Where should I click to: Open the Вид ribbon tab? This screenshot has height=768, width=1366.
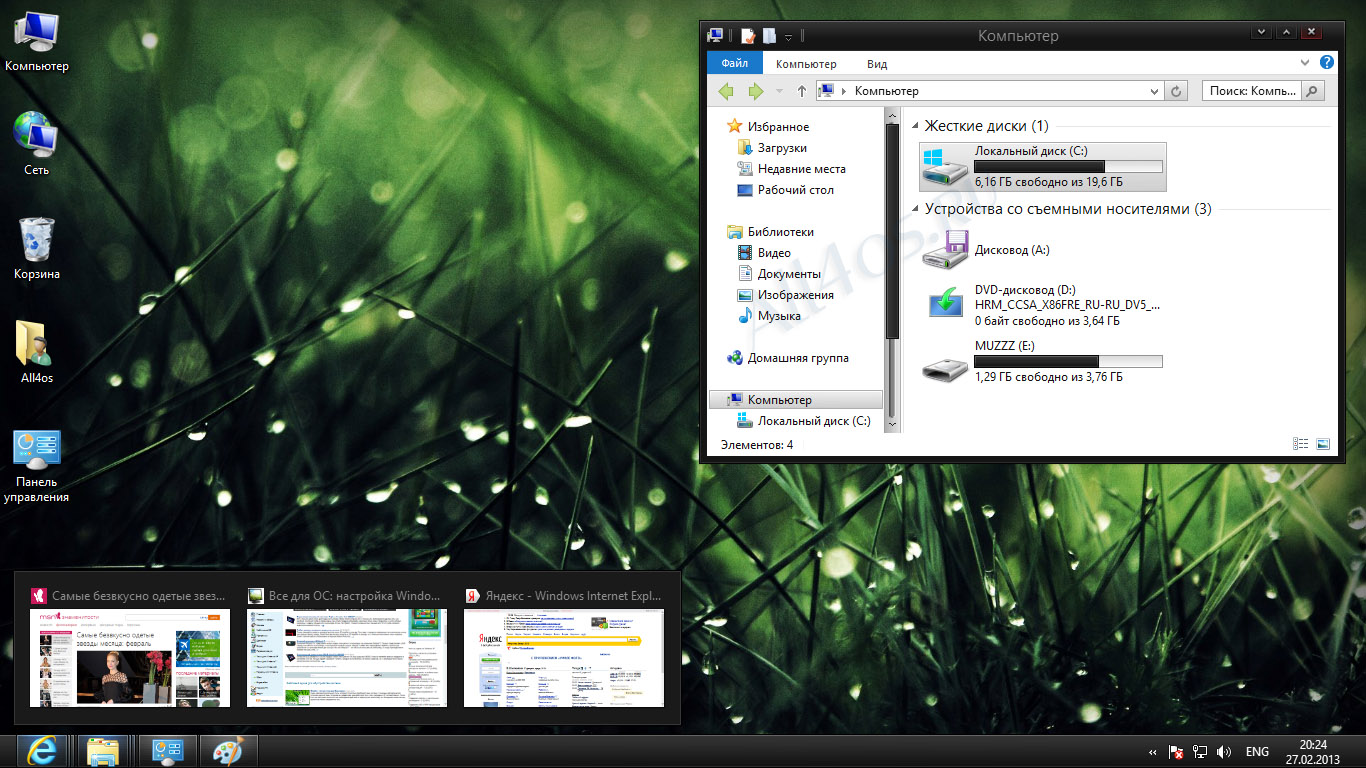click(877, 64)
